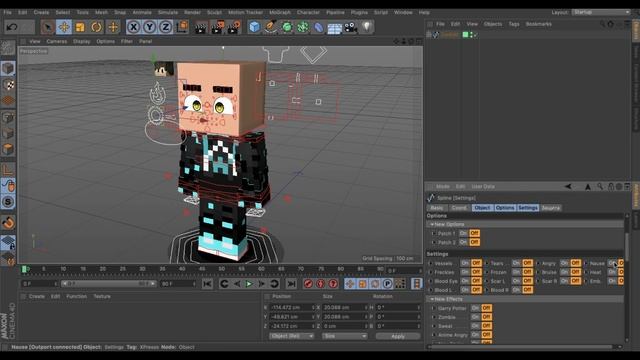Toggle the Y axis lock
This screenshot has height=360, width=640.
(149, 27)
